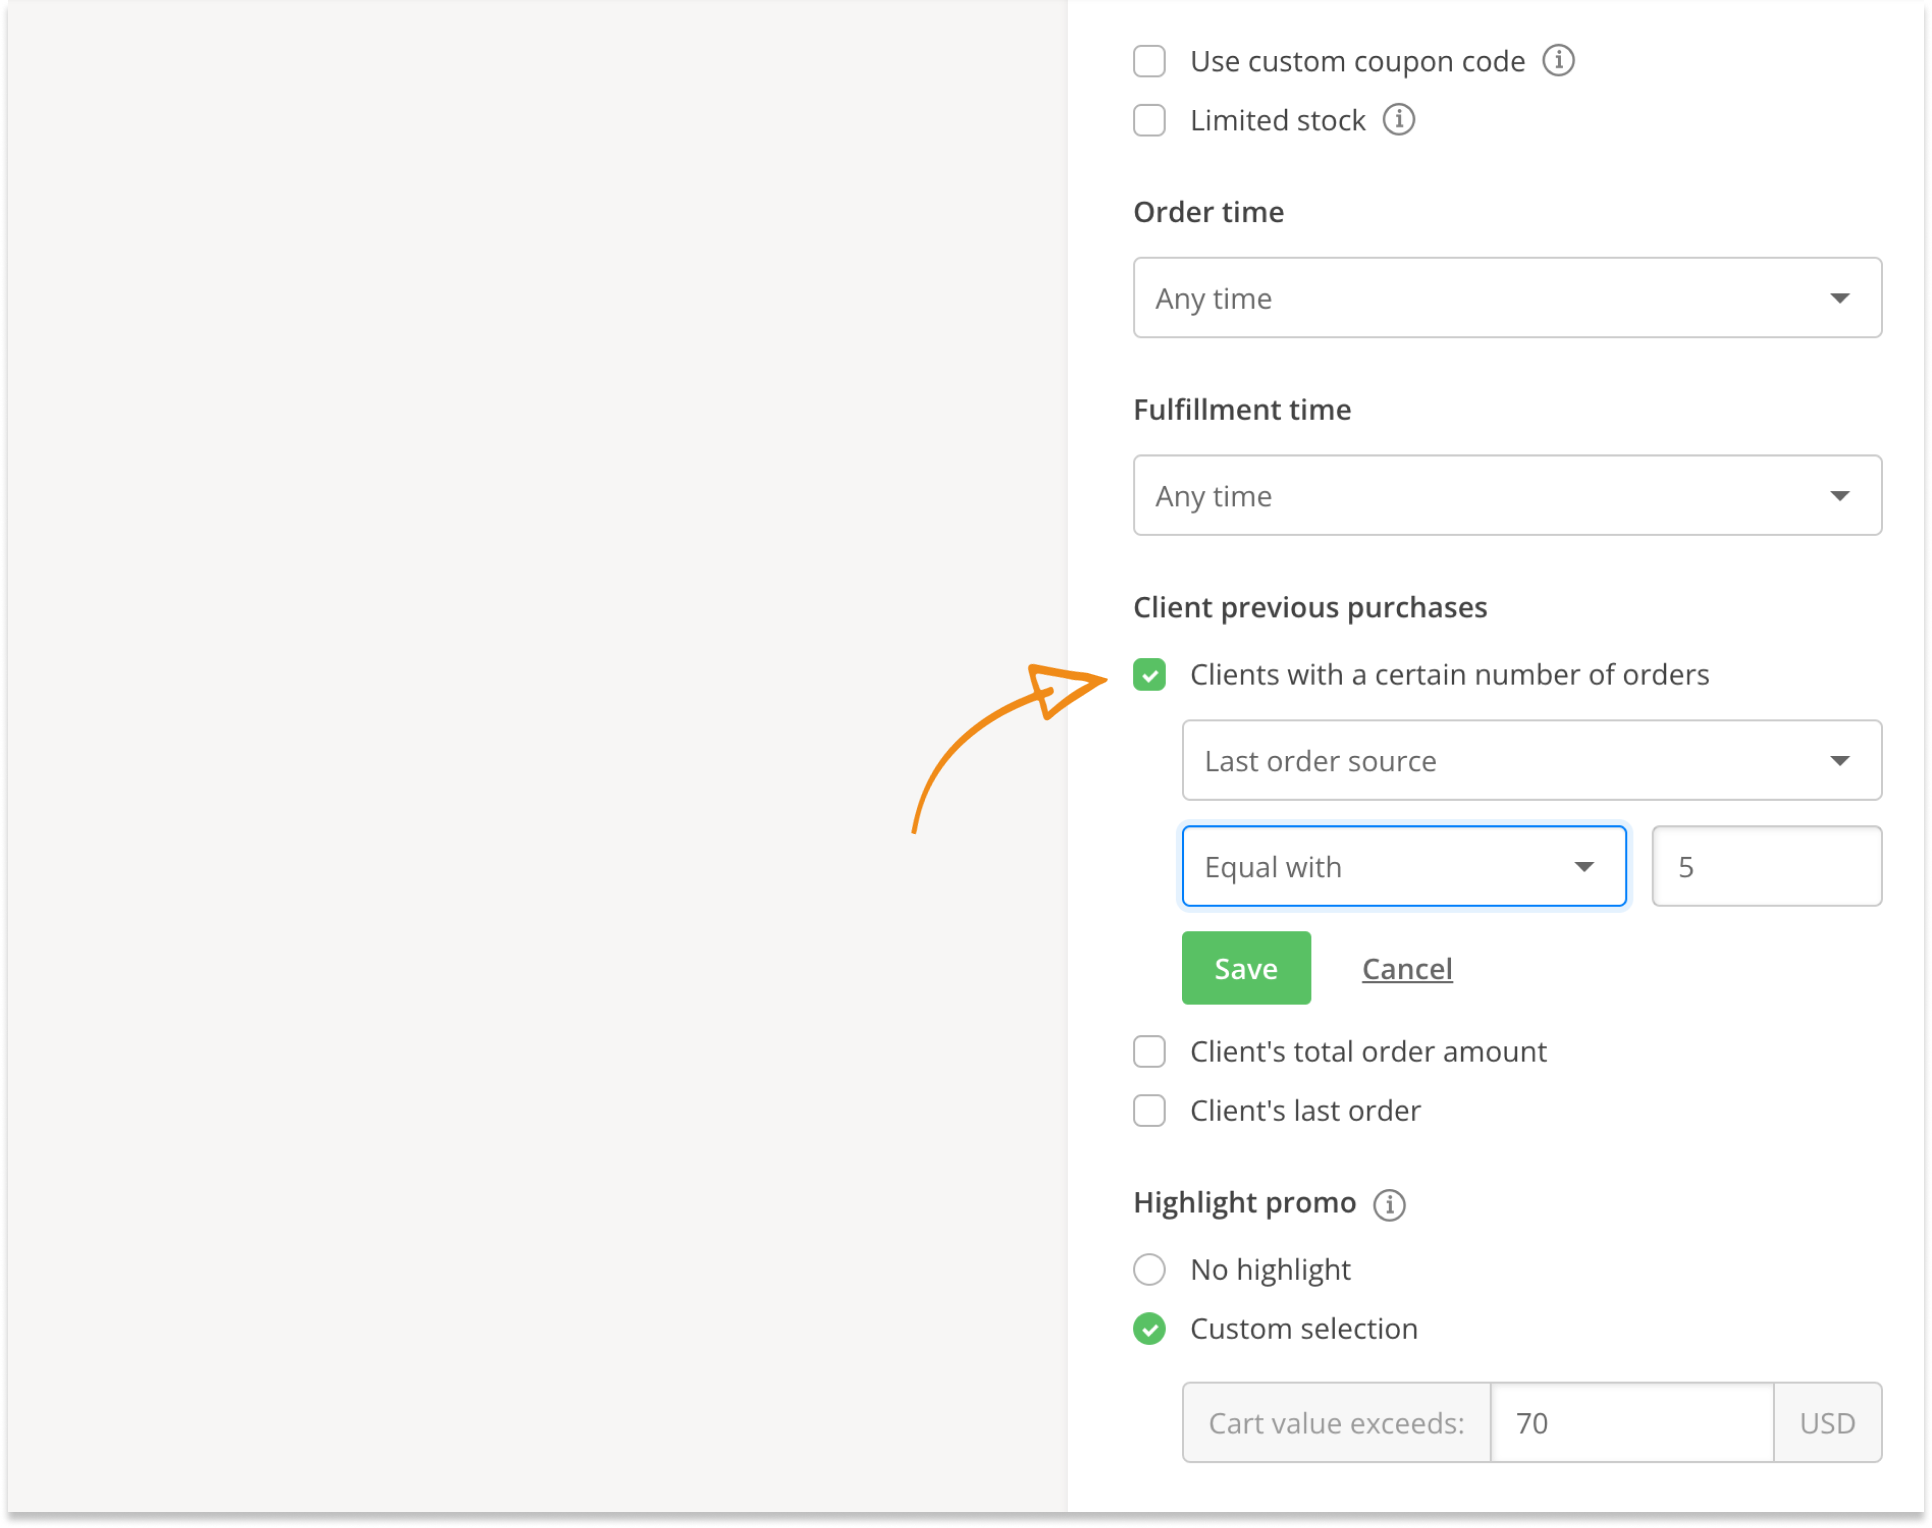Click the chevron on the Equal with selector
Screen dimensions: 1932x1528
click(x=1585, y=866)
